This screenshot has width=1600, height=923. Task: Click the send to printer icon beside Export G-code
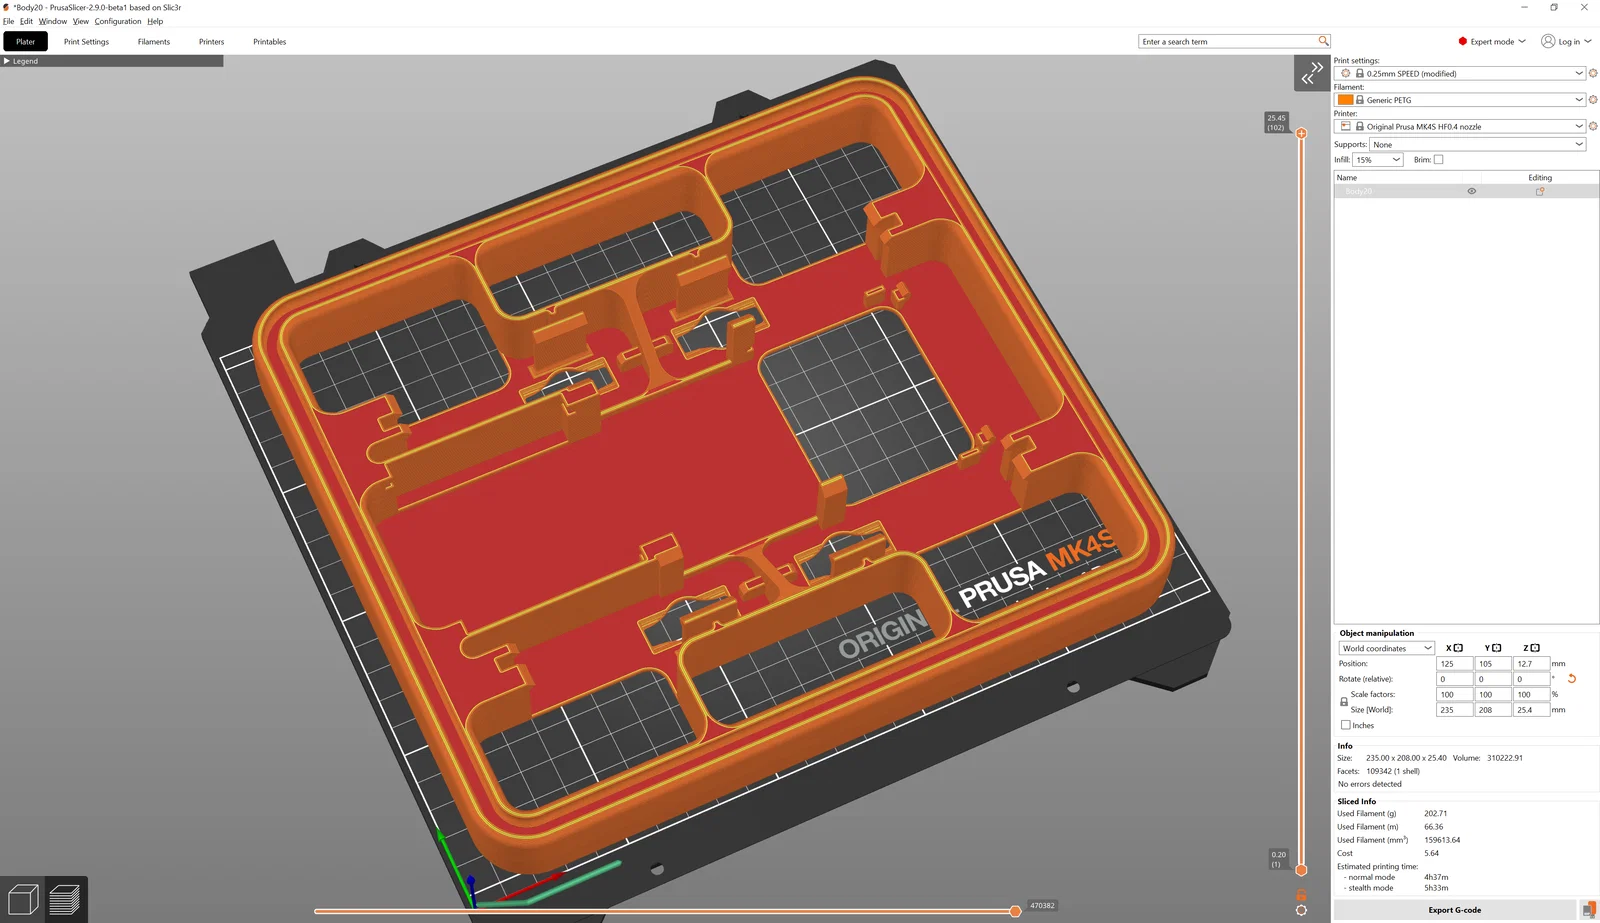point(1589,910)
